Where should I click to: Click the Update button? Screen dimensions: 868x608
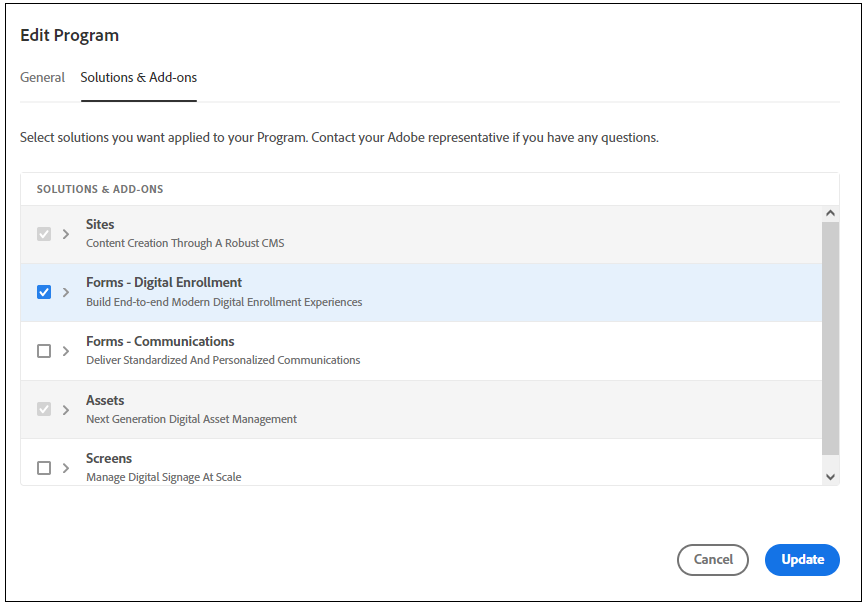pos(802,559)
